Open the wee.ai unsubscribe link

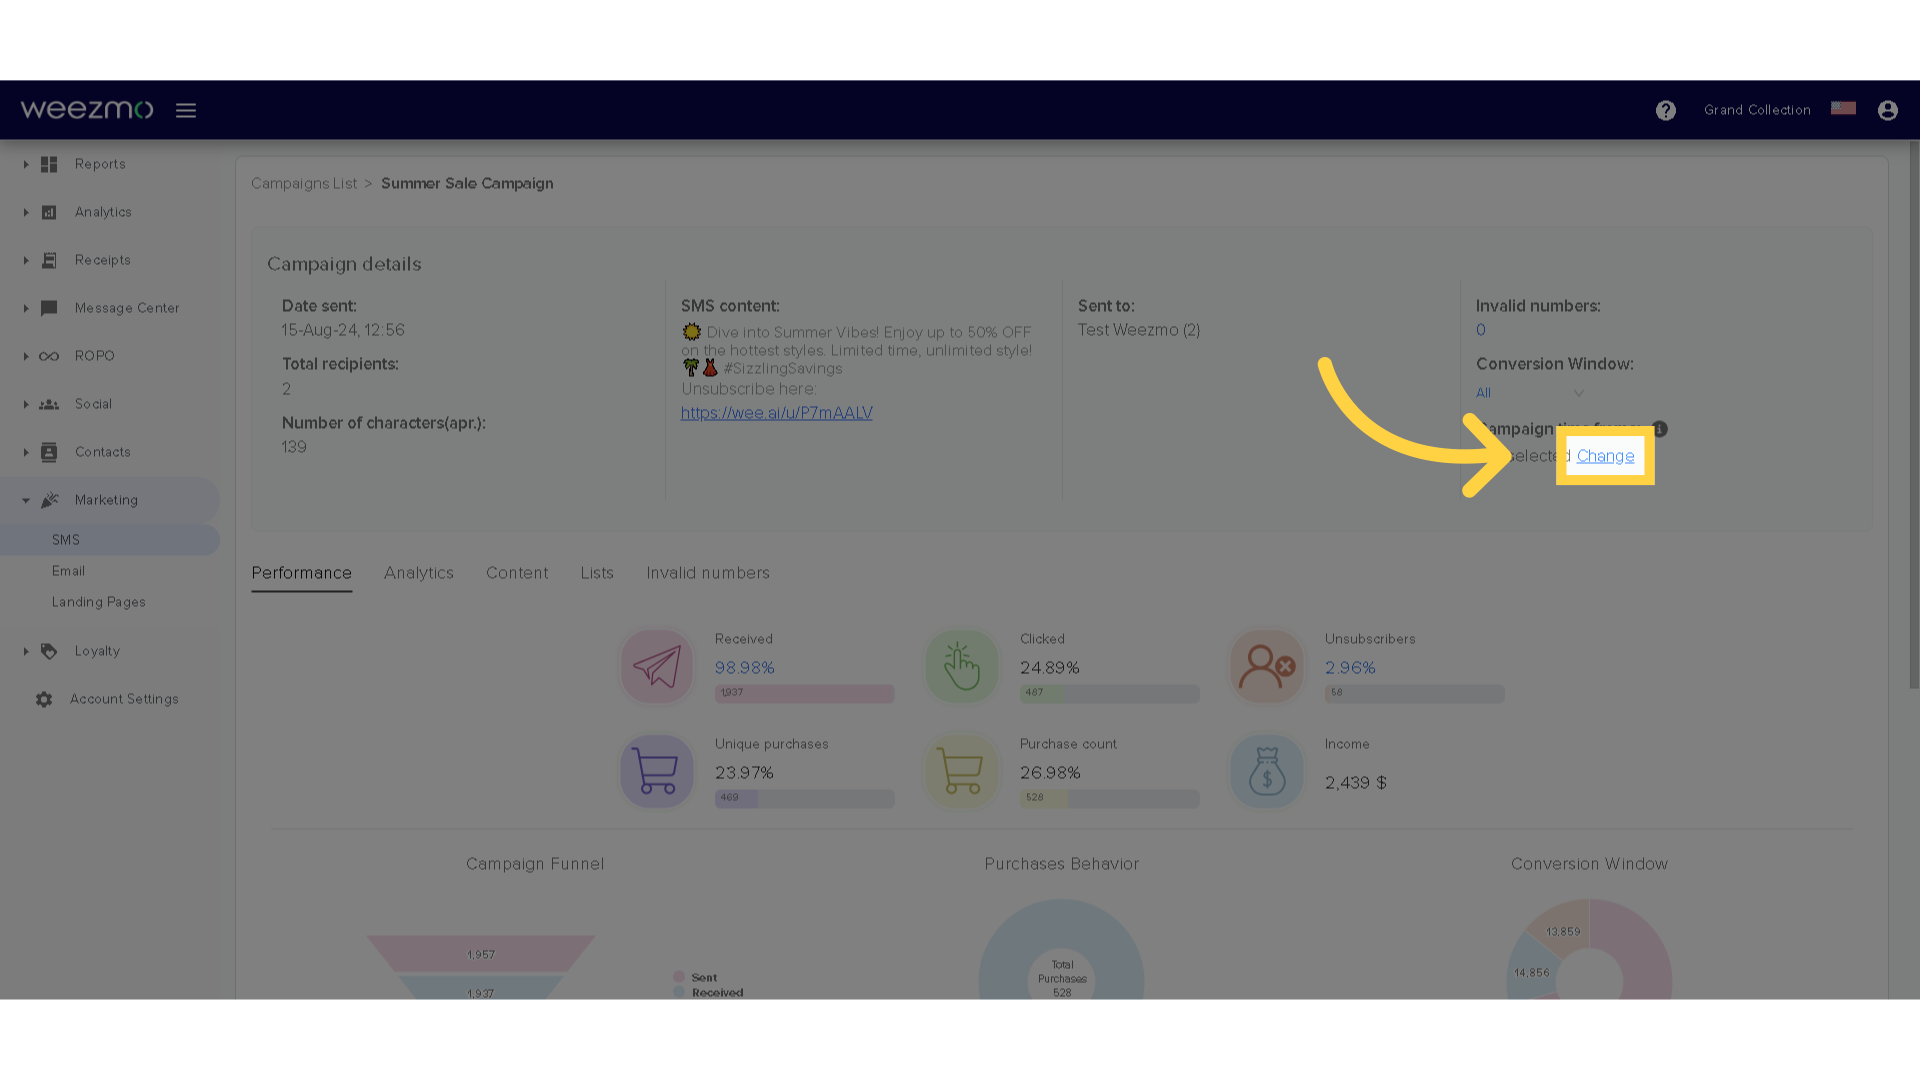point(777,413)
